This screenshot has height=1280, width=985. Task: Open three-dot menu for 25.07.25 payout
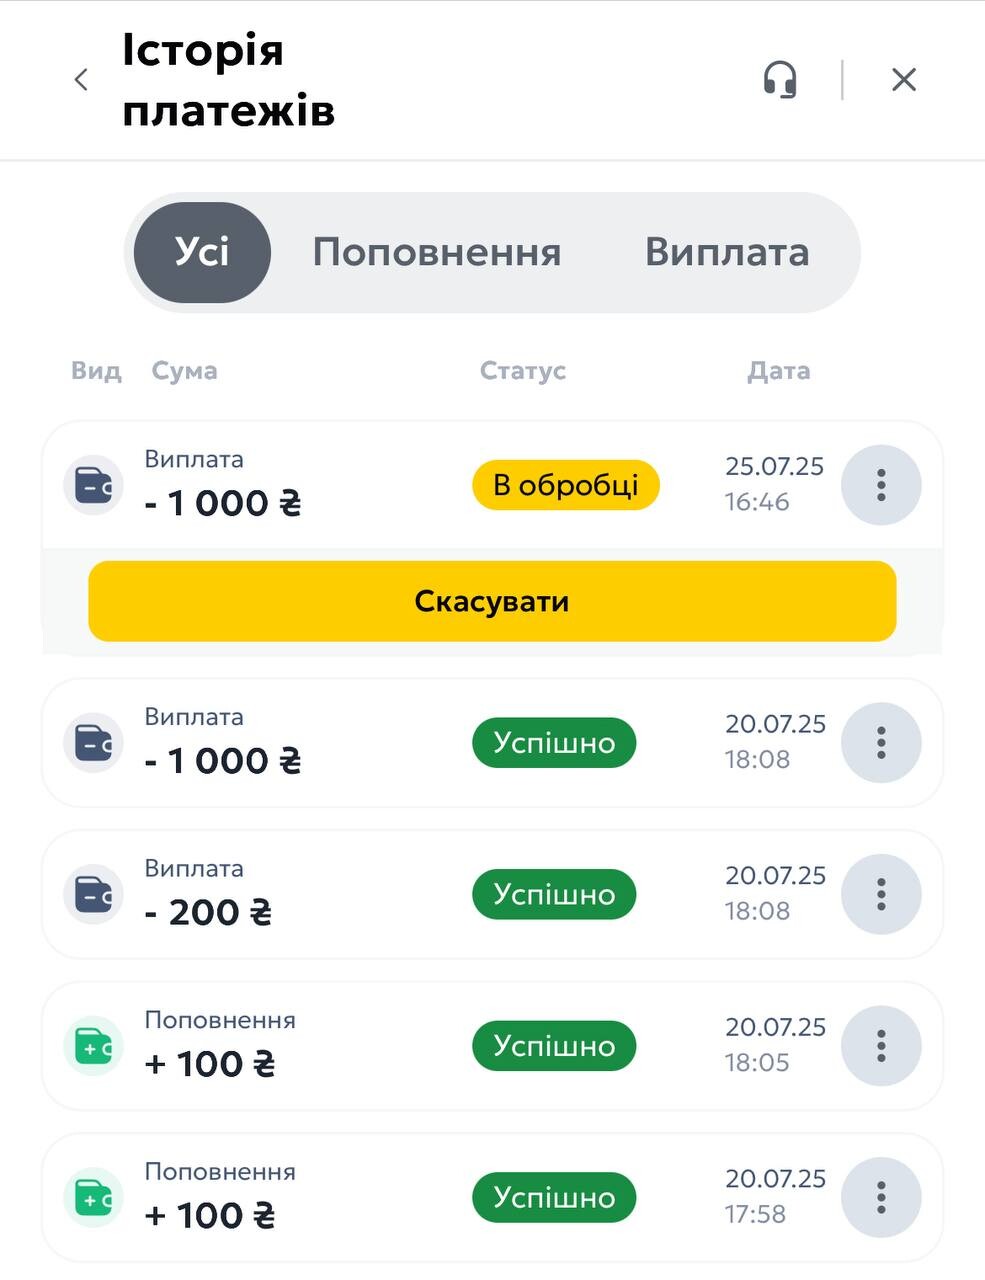(x=881, y=485)
